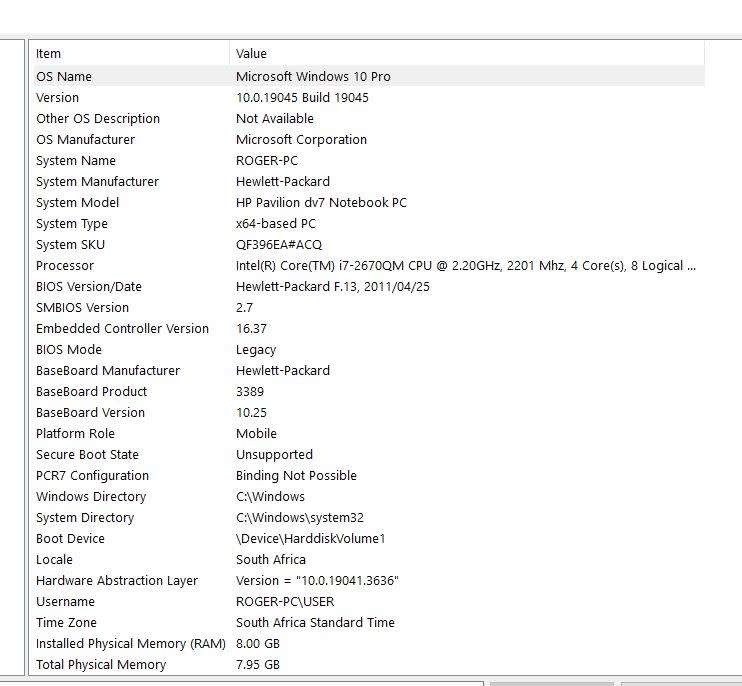The image size is (742, 686).
Task: Select the System Name row
Action: tap(76, 160)
